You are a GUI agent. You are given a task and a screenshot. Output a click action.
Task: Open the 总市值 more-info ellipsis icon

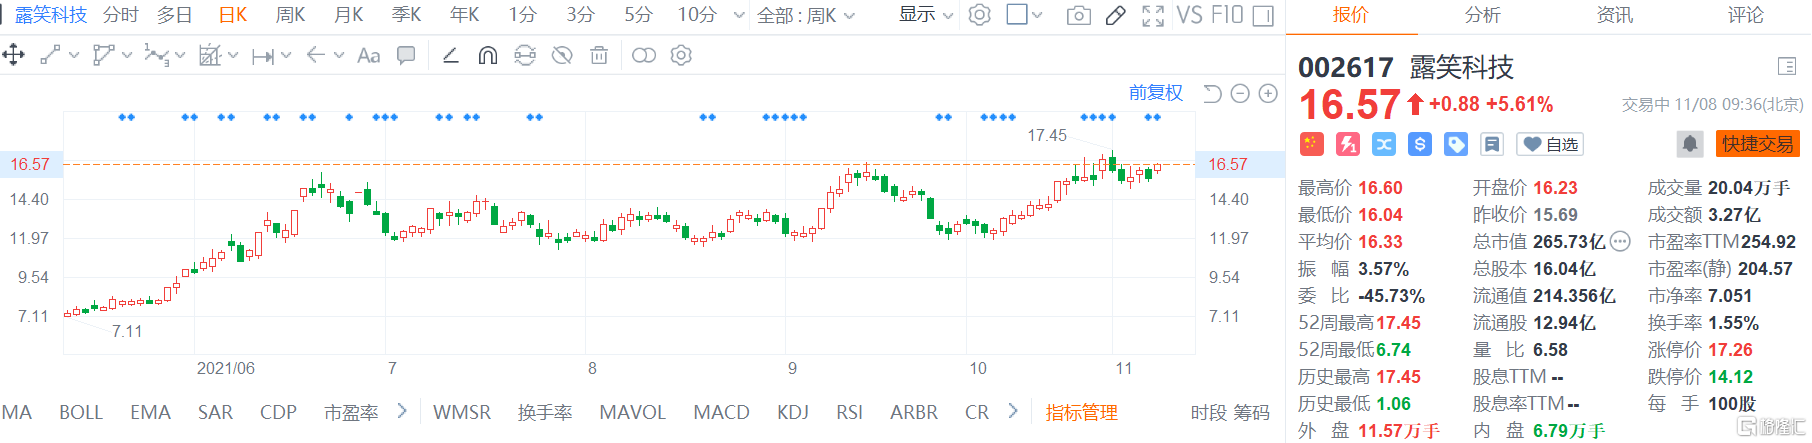(x=1620, y=241)
